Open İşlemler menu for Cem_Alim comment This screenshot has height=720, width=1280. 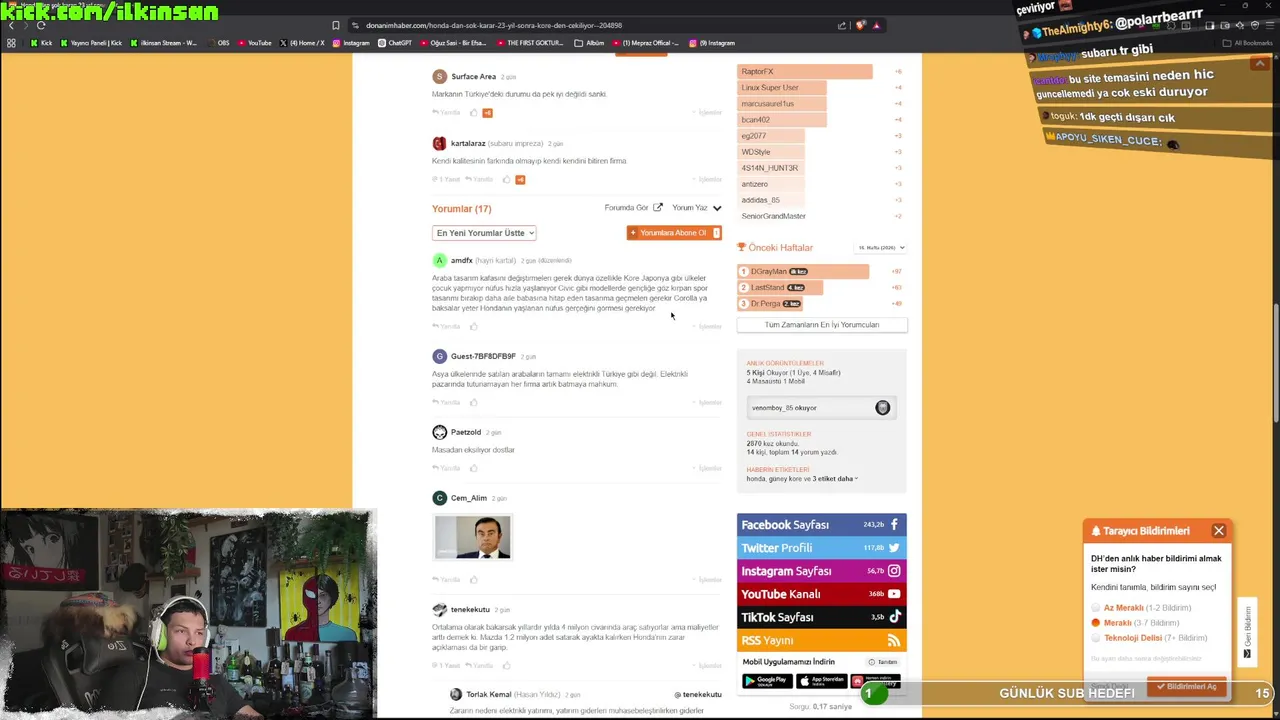click(x=707, y=579)
